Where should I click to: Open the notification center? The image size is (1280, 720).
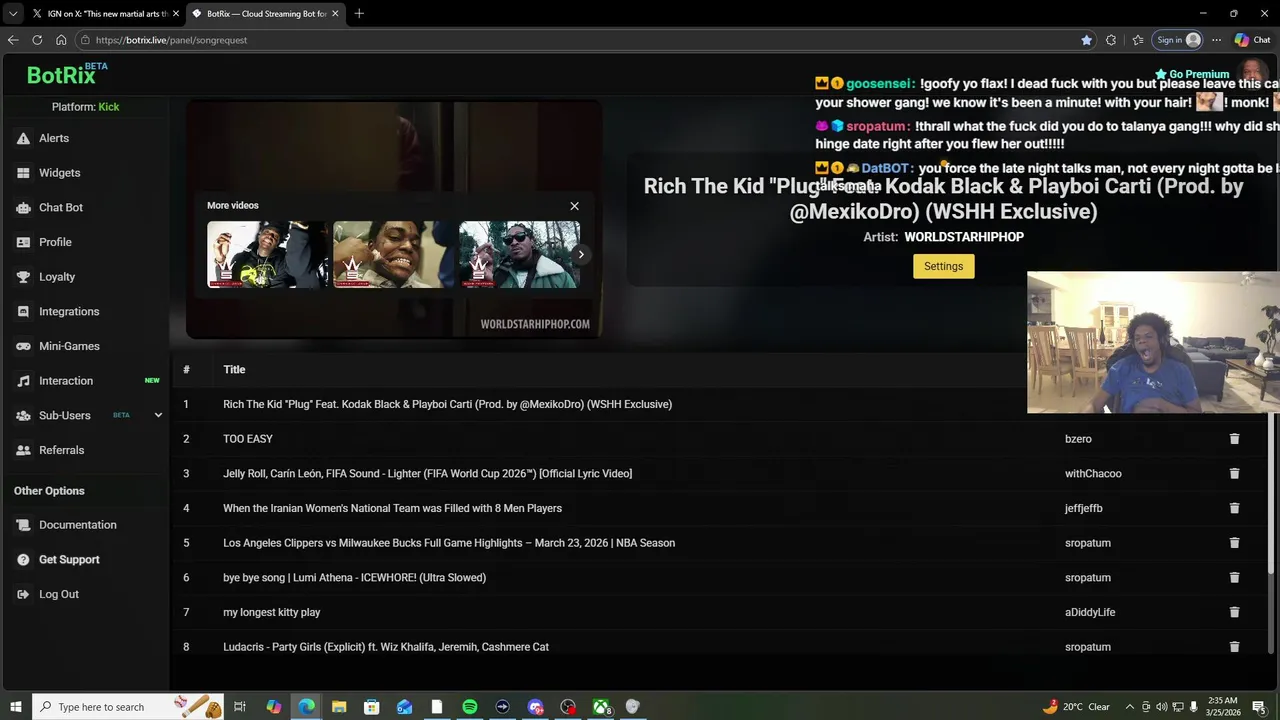tap(1259, 707)
